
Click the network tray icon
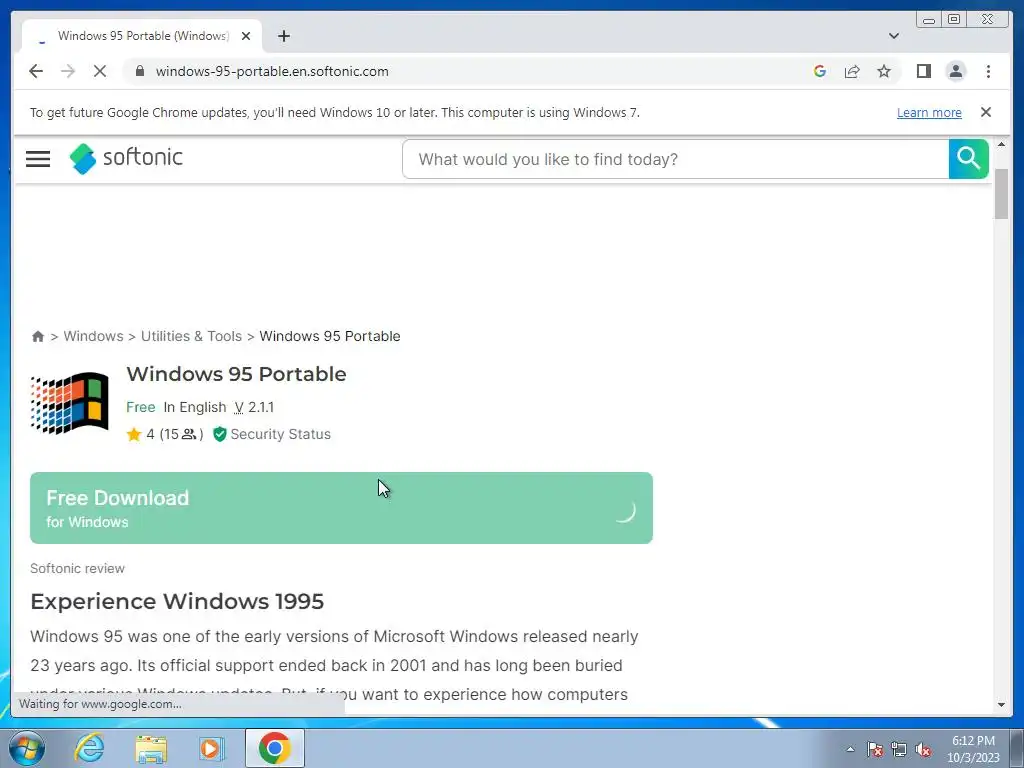(x=899, y=749)
